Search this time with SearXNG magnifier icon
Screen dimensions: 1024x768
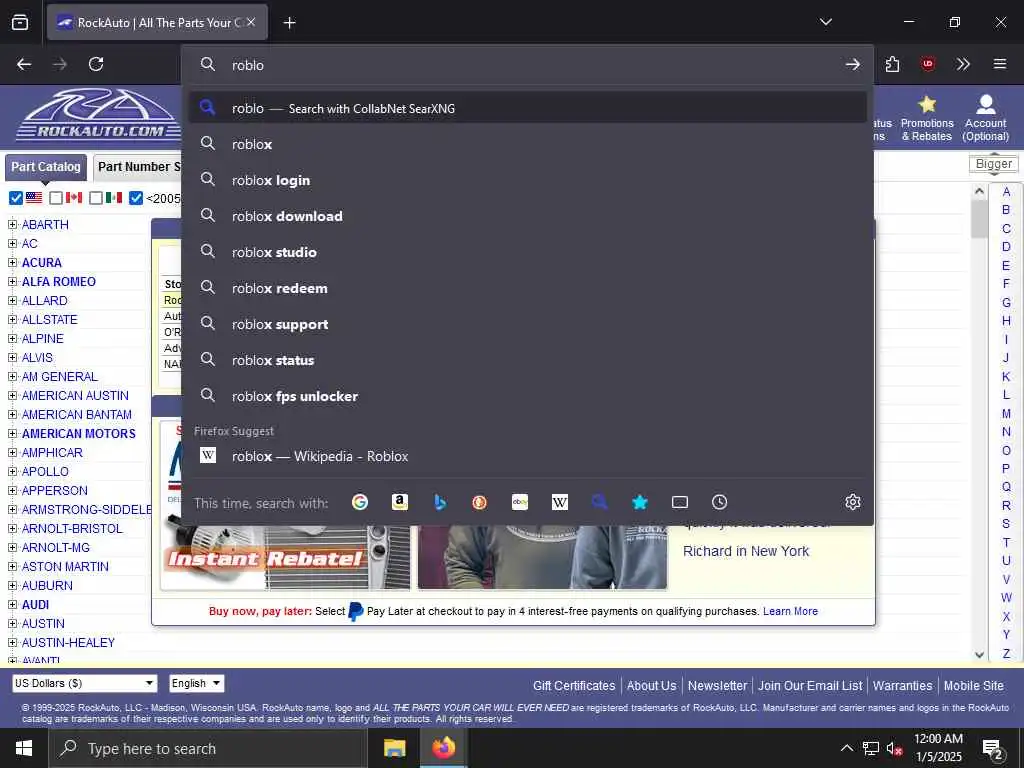pos(600,502)
